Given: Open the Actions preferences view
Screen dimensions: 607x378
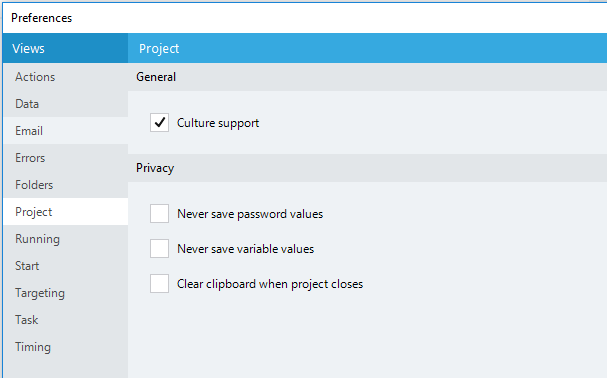Looking at the screenshot, I should (x=65, y=77).
